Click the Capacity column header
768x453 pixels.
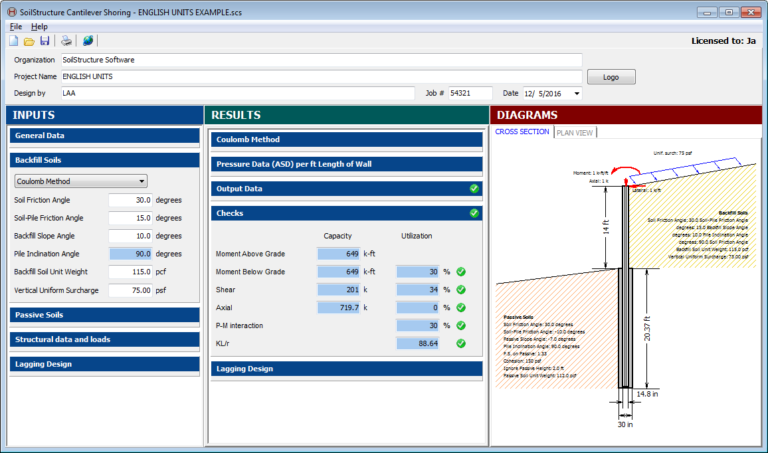point(337,236)
